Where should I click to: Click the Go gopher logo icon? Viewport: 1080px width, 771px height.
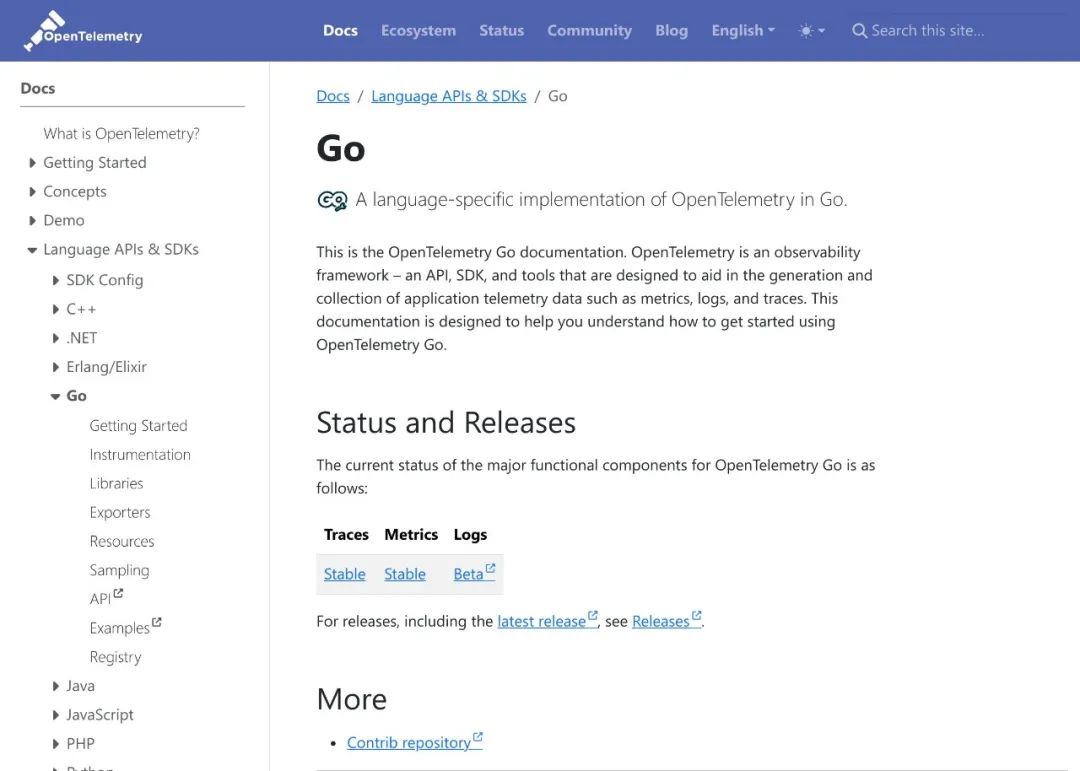332,201
